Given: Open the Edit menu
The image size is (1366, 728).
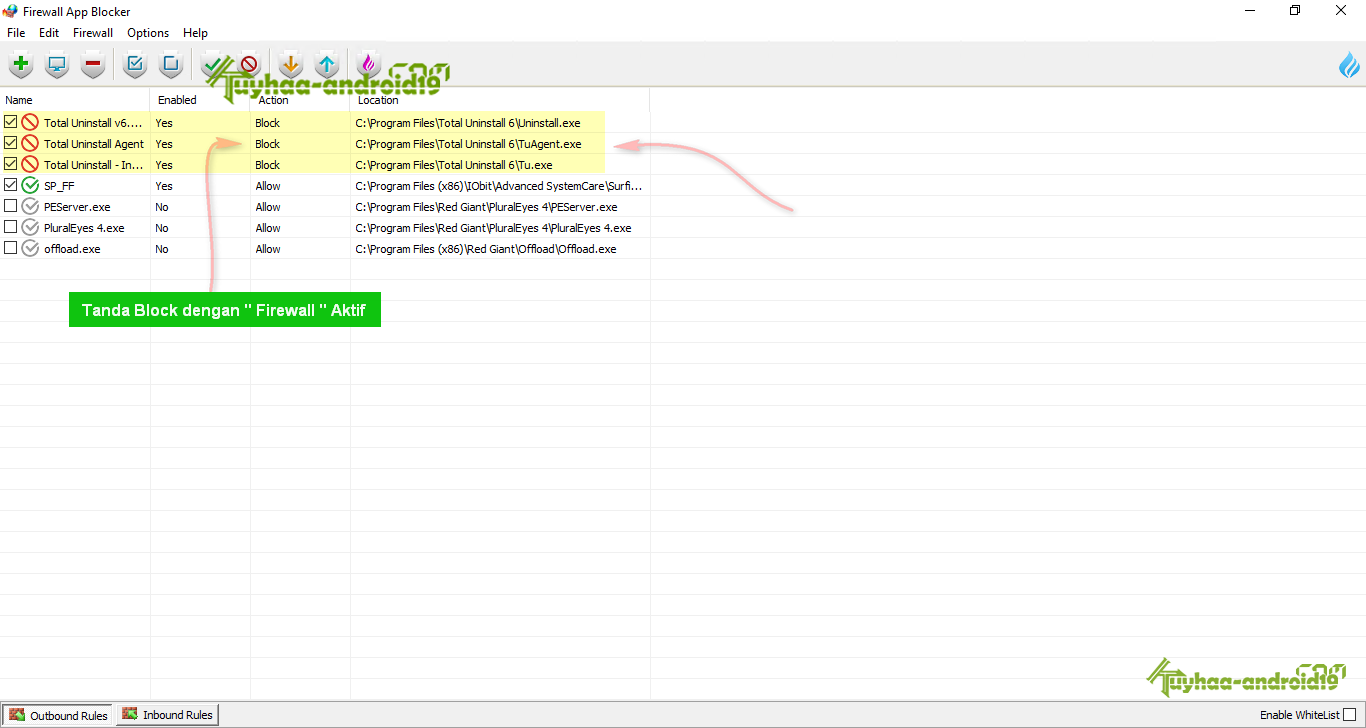Looking at the screenshot, I should (x=49, y=33).
